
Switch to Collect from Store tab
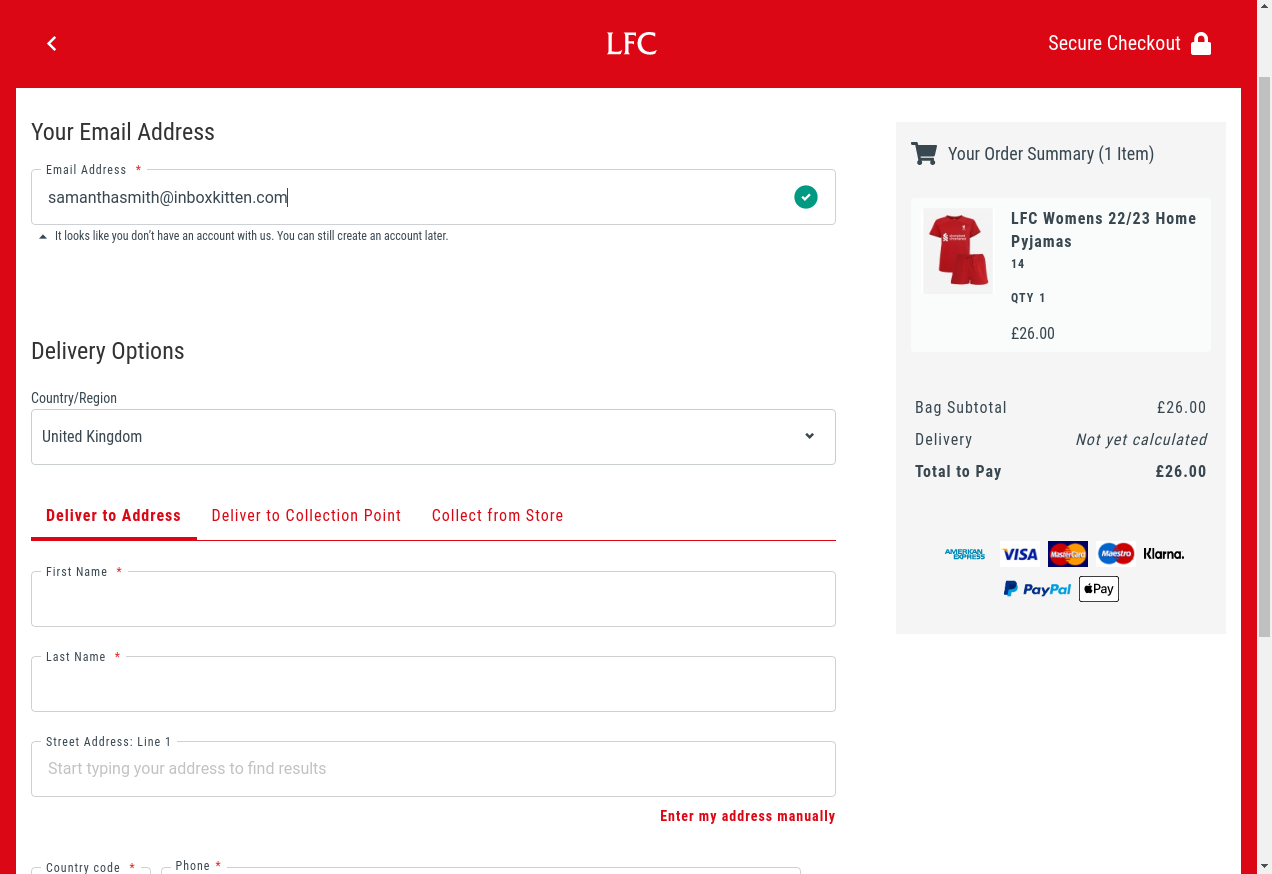pyautogui.click(x=497, y=516)
